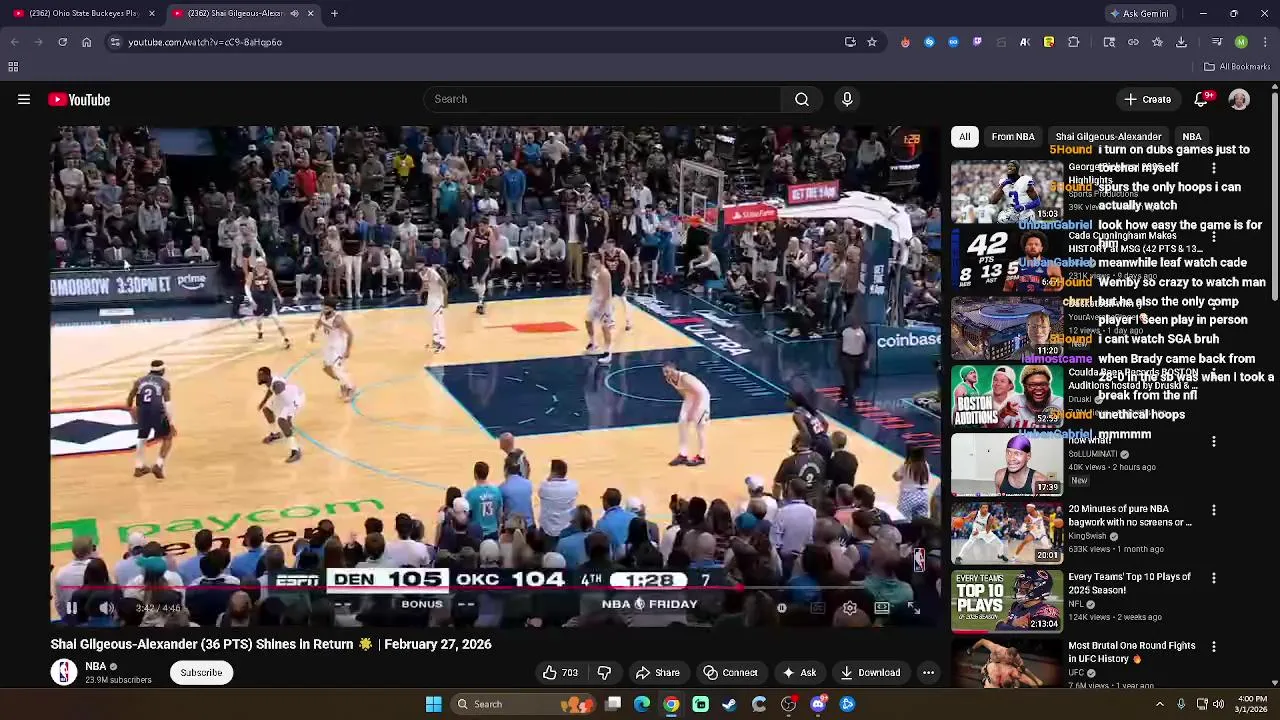The width and height of the screenshot is (1280, 720).
Task: Focus the YouTube search box
Action: (x=602, y=99)
